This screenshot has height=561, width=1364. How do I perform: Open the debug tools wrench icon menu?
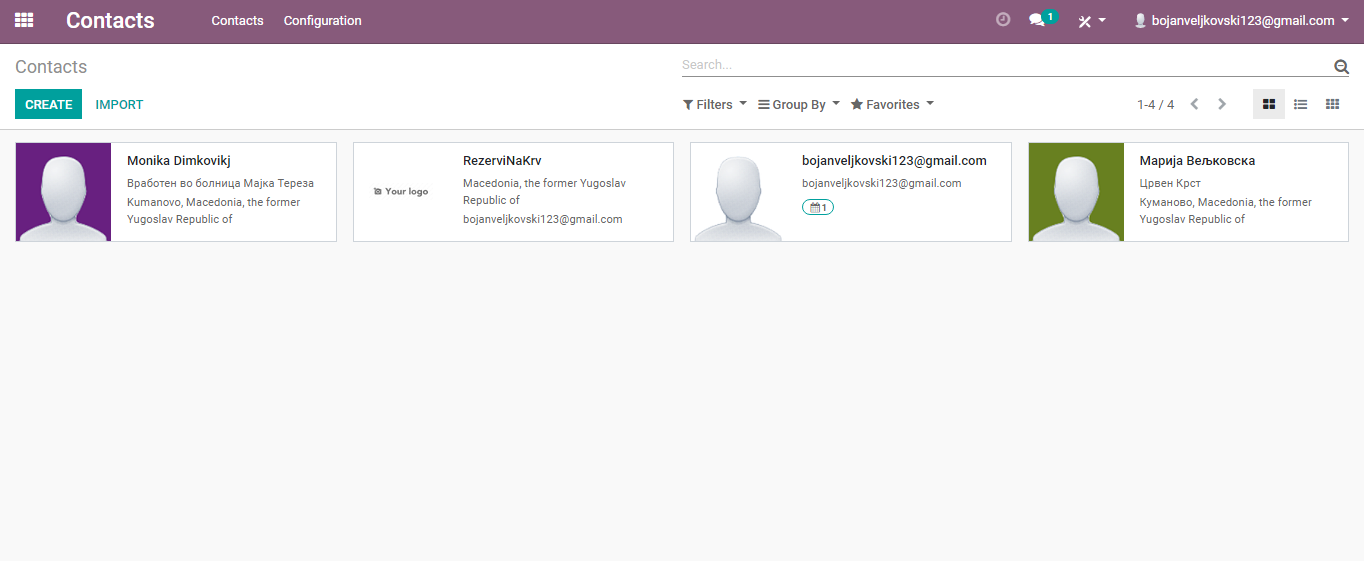click(1091, 21)
